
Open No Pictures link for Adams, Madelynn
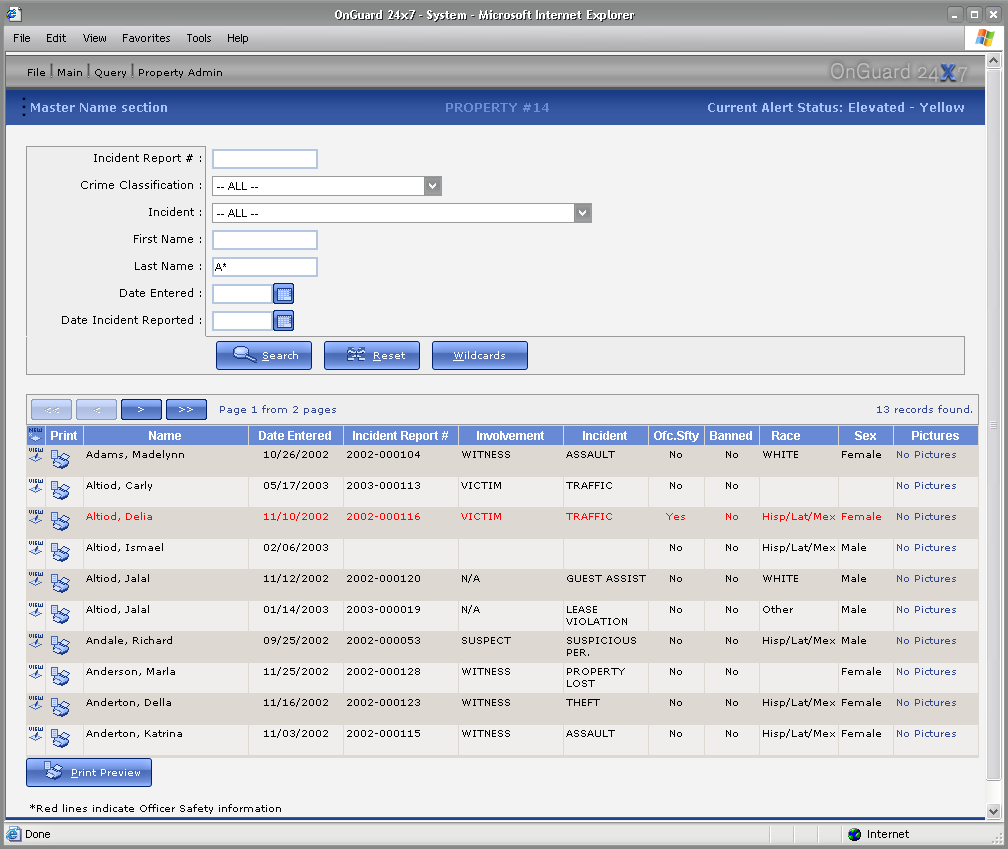click(x=926, y=454)
